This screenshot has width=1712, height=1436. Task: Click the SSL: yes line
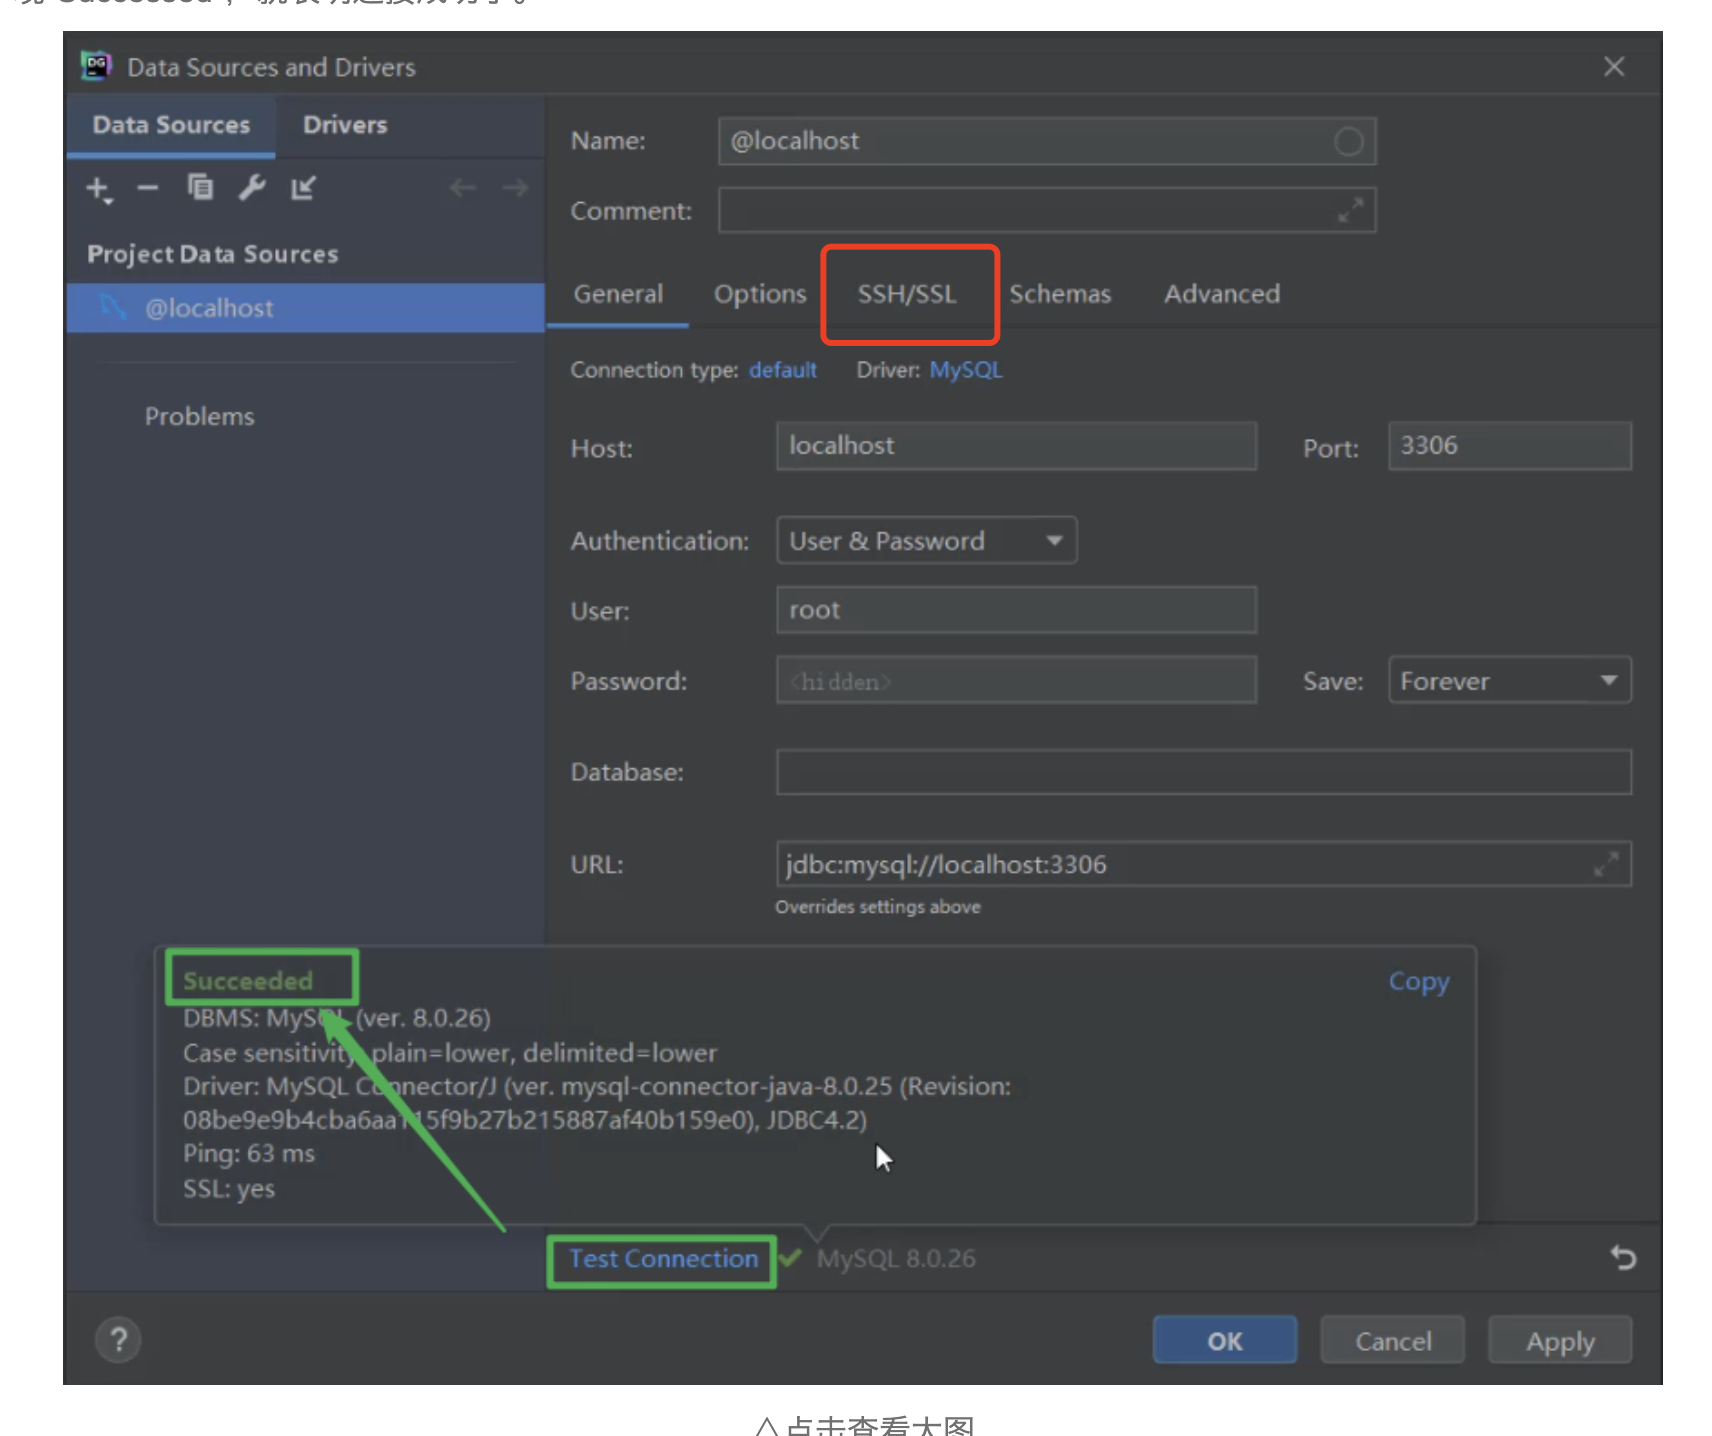(x=229, y=1189)
